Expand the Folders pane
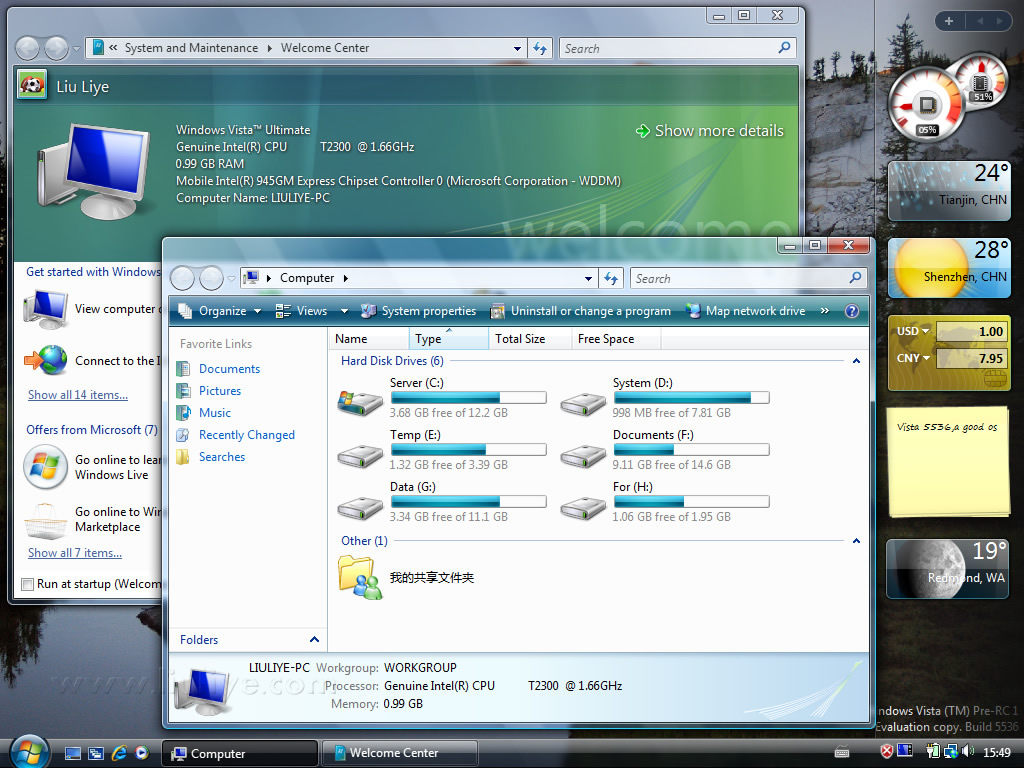This screenshot has height=768, width=1024. click(314, 639)
